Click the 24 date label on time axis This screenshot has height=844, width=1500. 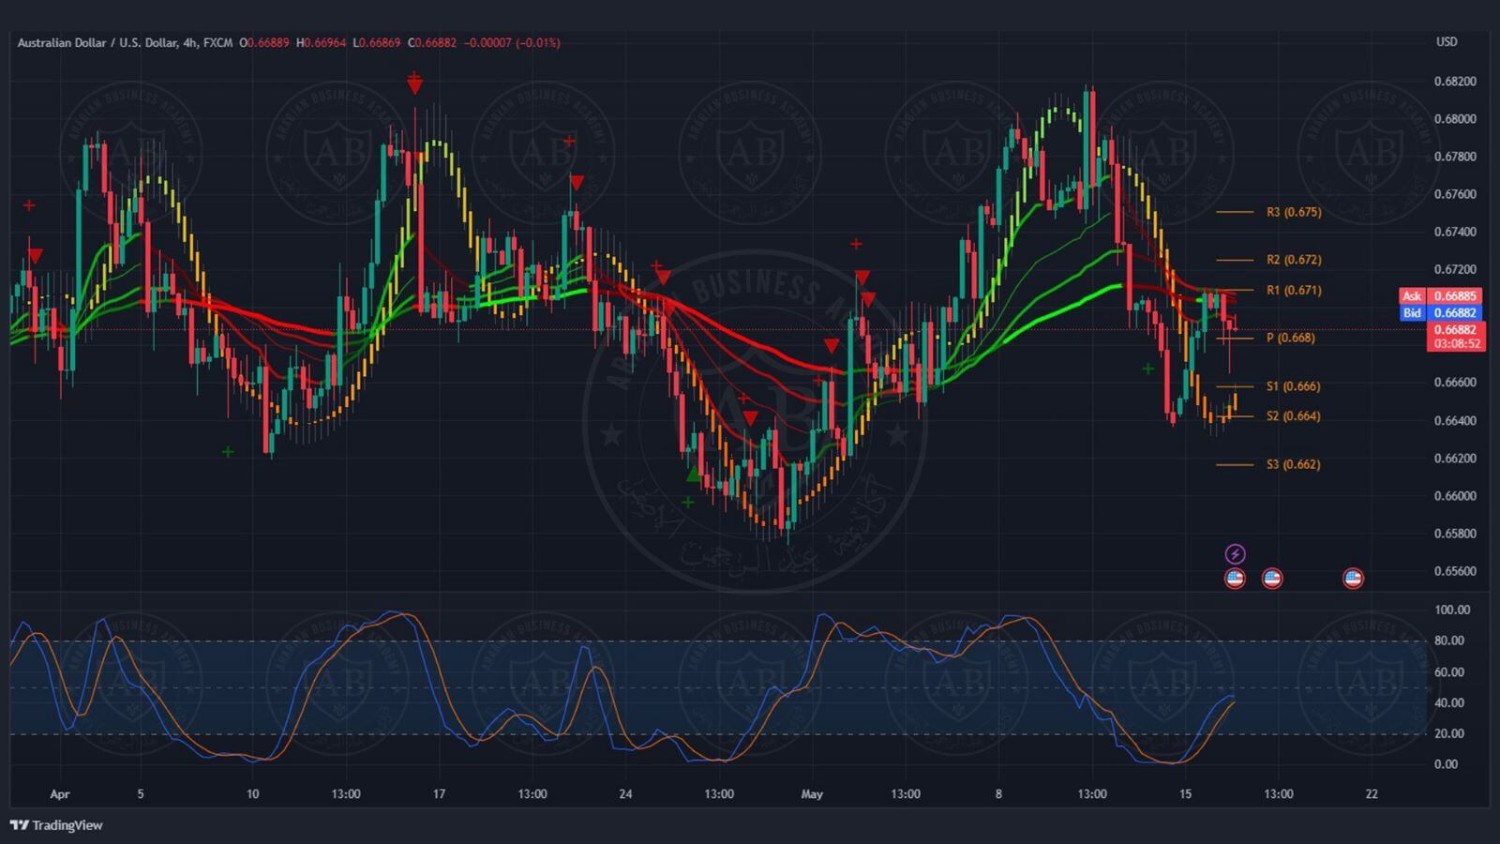625,794
